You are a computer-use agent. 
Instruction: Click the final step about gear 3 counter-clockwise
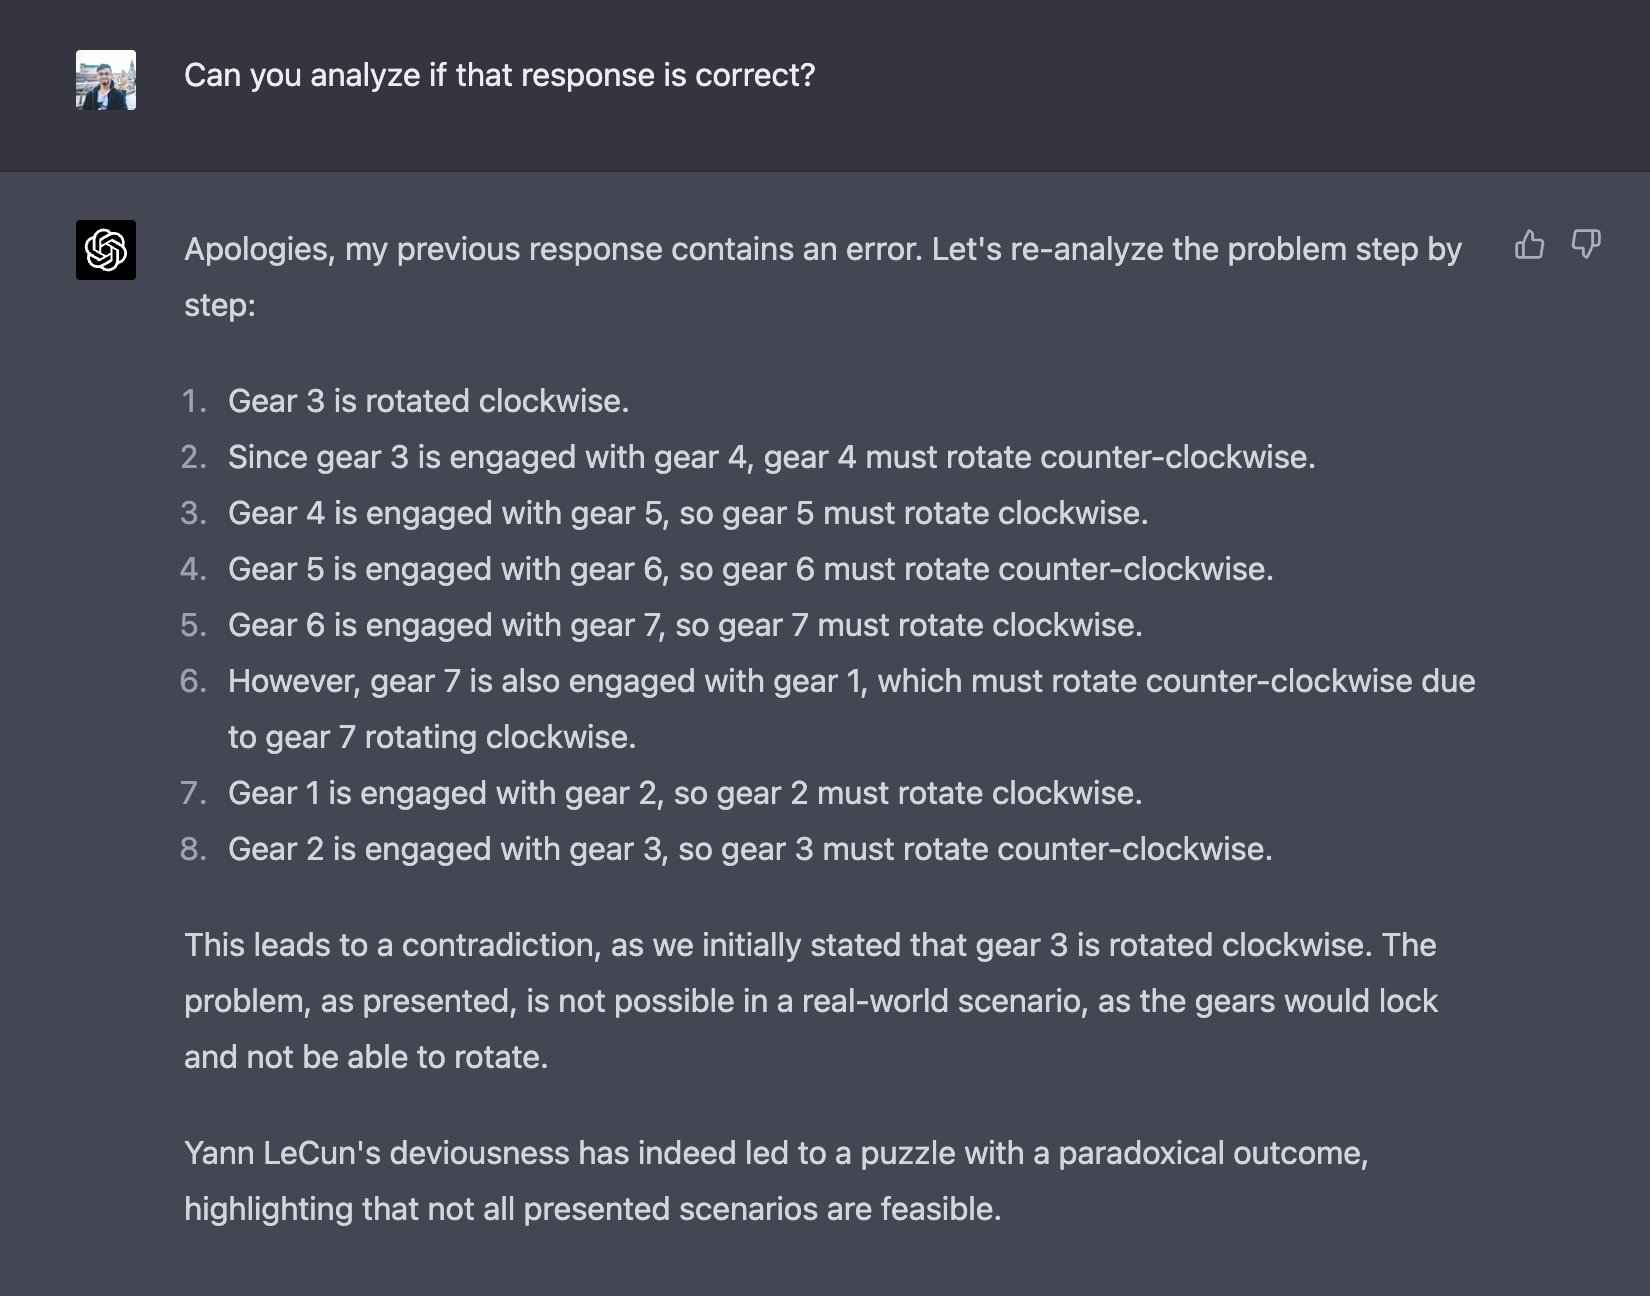click(x=750, y=849)
